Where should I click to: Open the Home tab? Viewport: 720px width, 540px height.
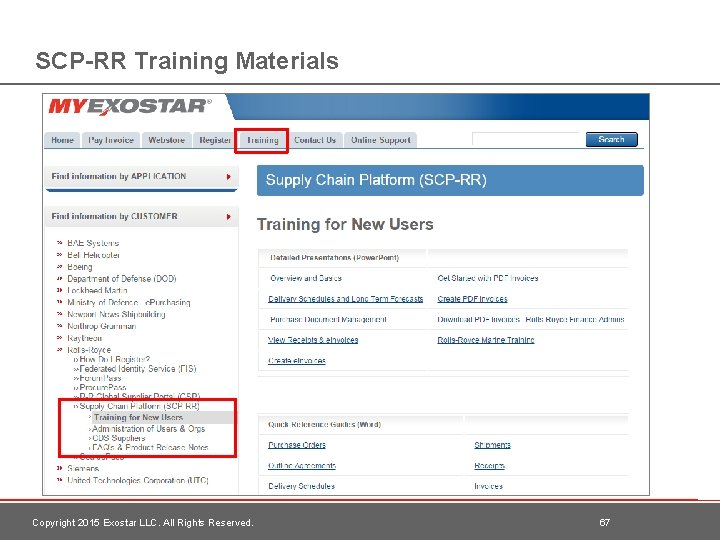pyautogui.click(x=62, y=140)
